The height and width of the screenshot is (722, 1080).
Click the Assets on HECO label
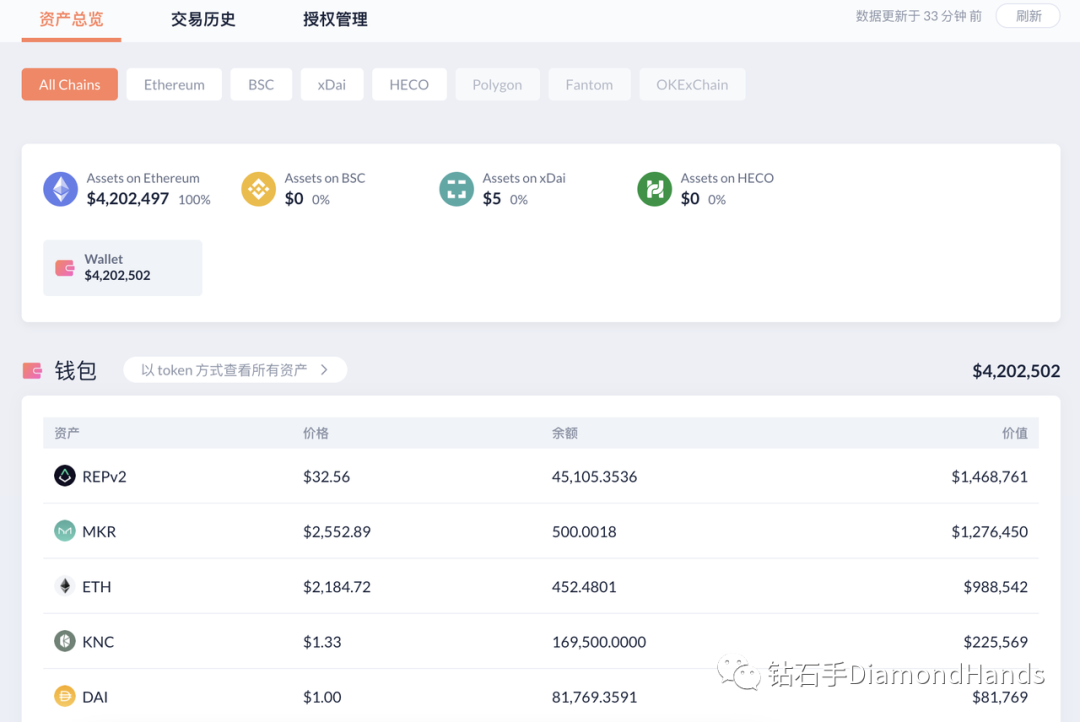pyautogui.click(x=727, y=178)
